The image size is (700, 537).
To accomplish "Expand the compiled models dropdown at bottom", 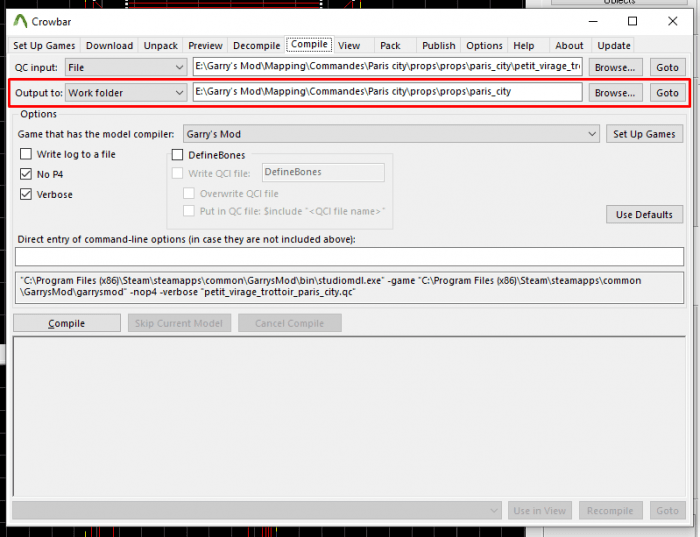I will click(x=257, y=510).
